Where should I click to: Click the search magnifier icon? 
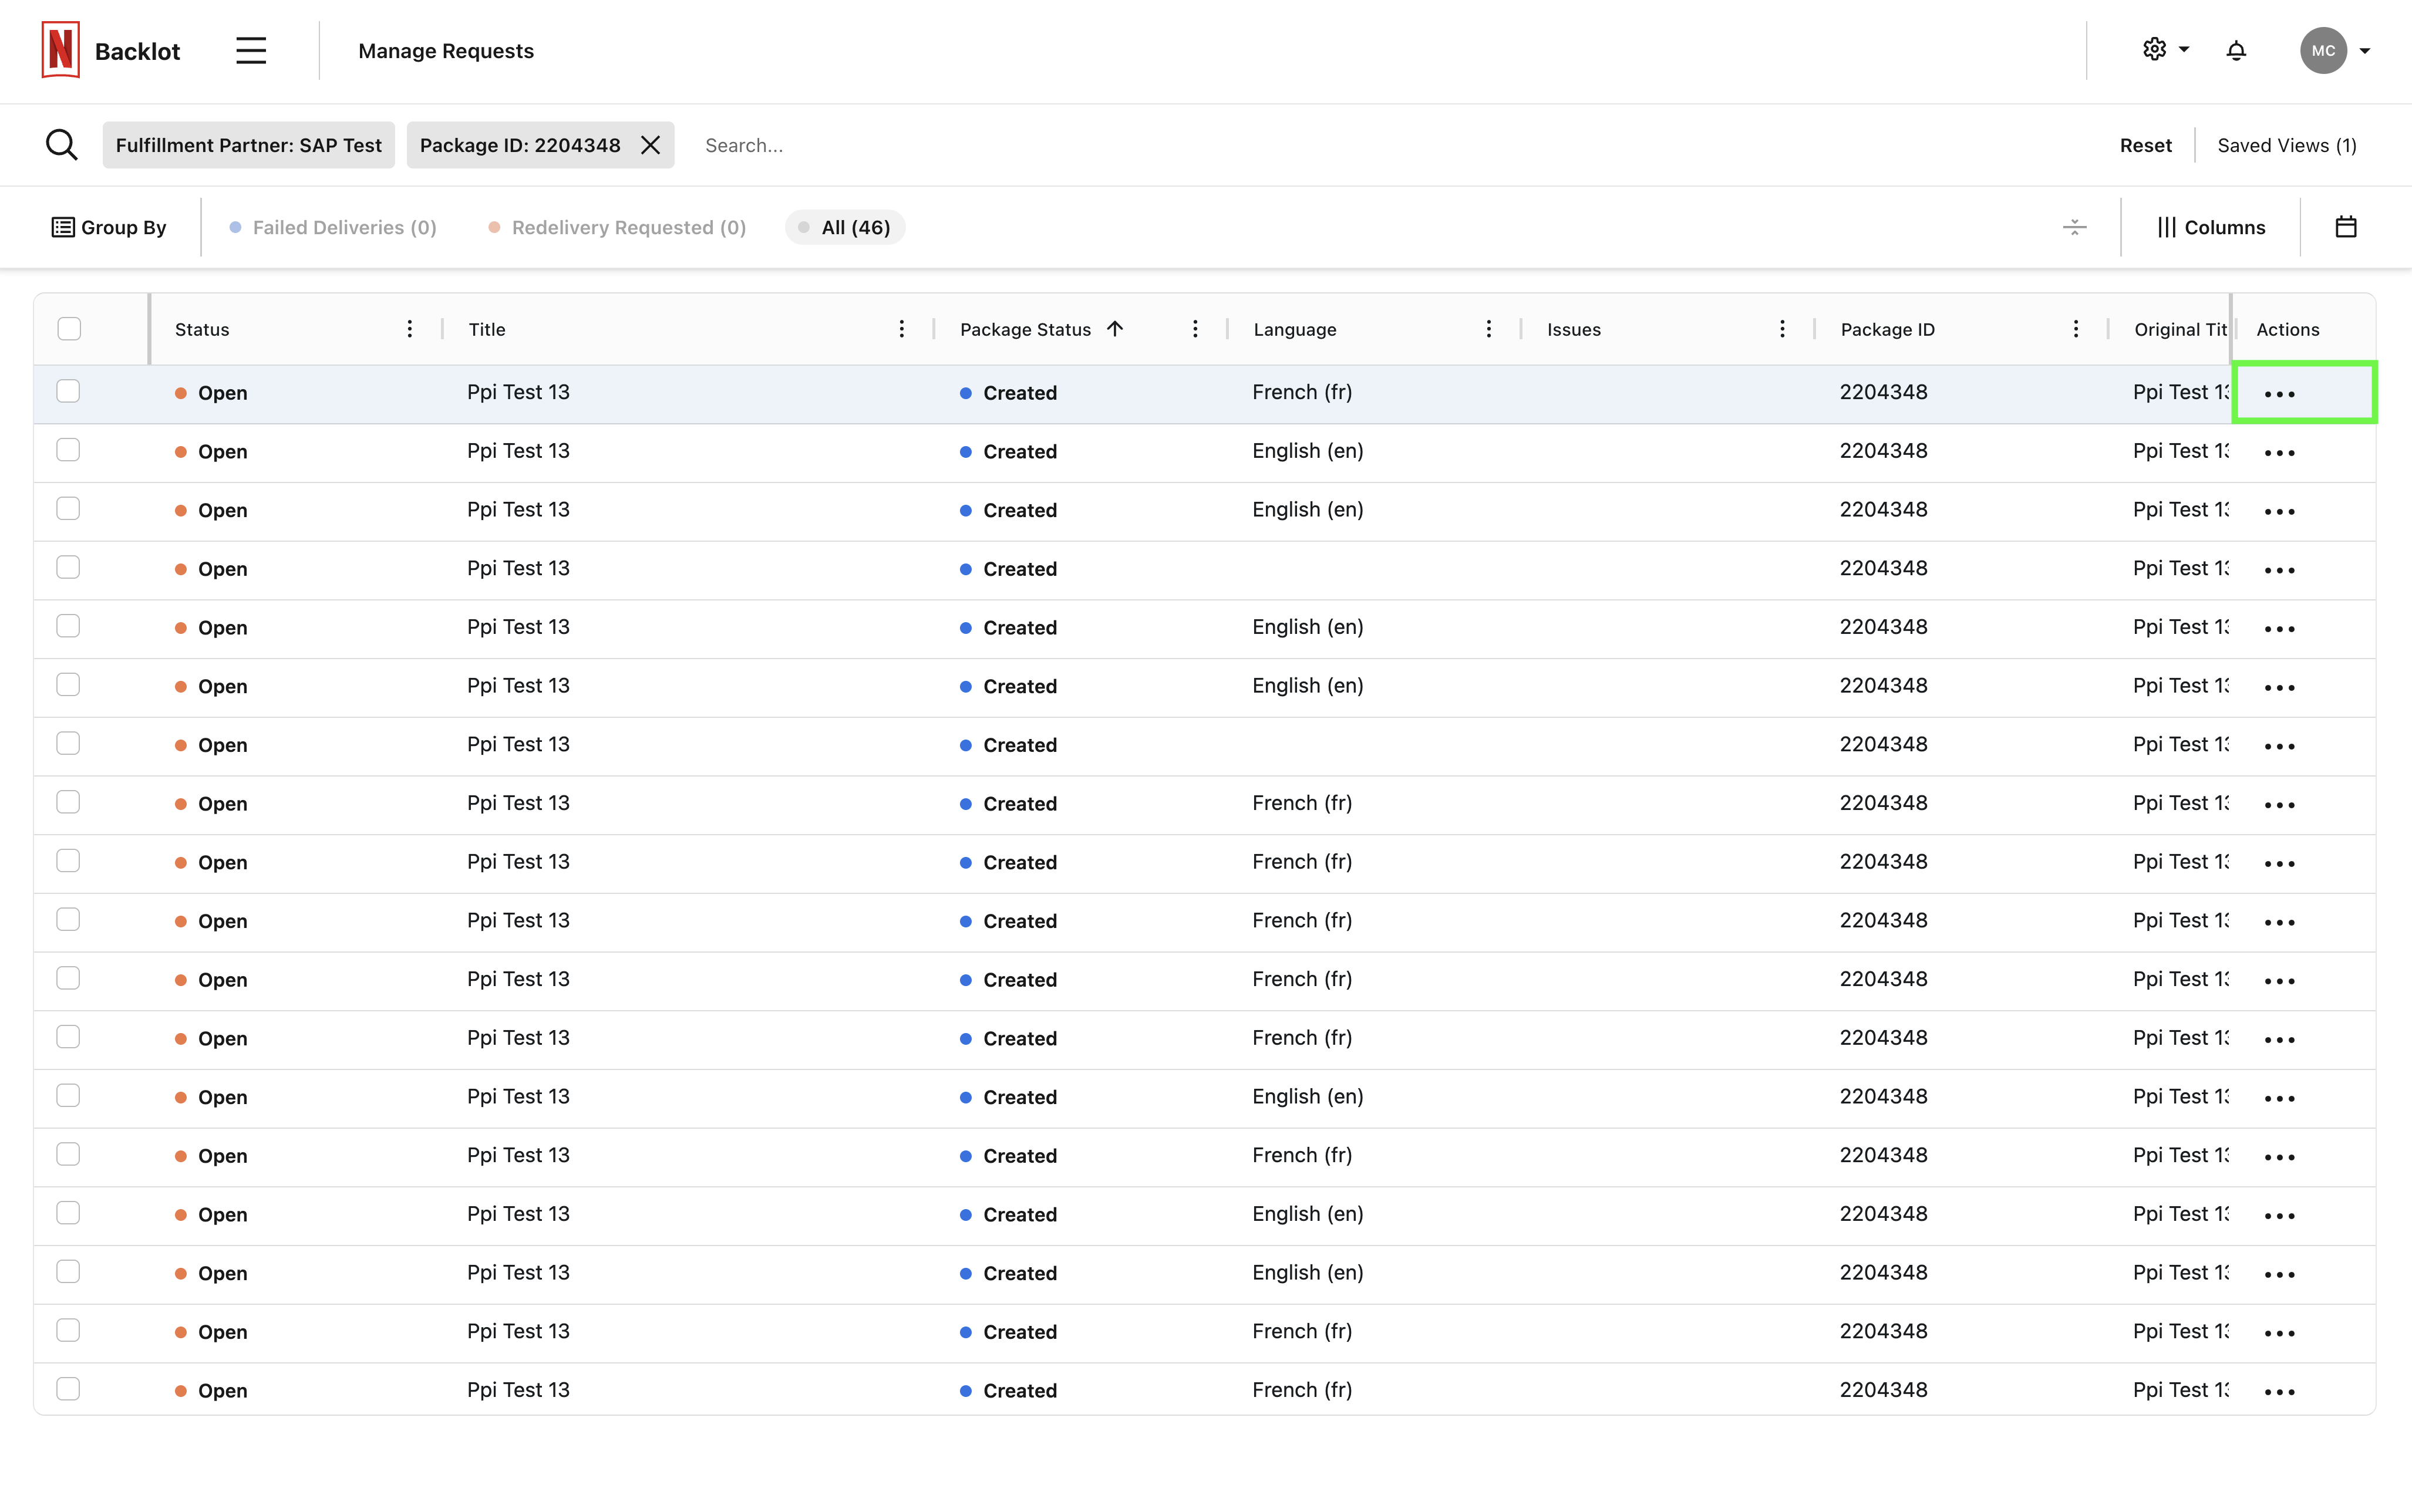click(x=62, y=145)
